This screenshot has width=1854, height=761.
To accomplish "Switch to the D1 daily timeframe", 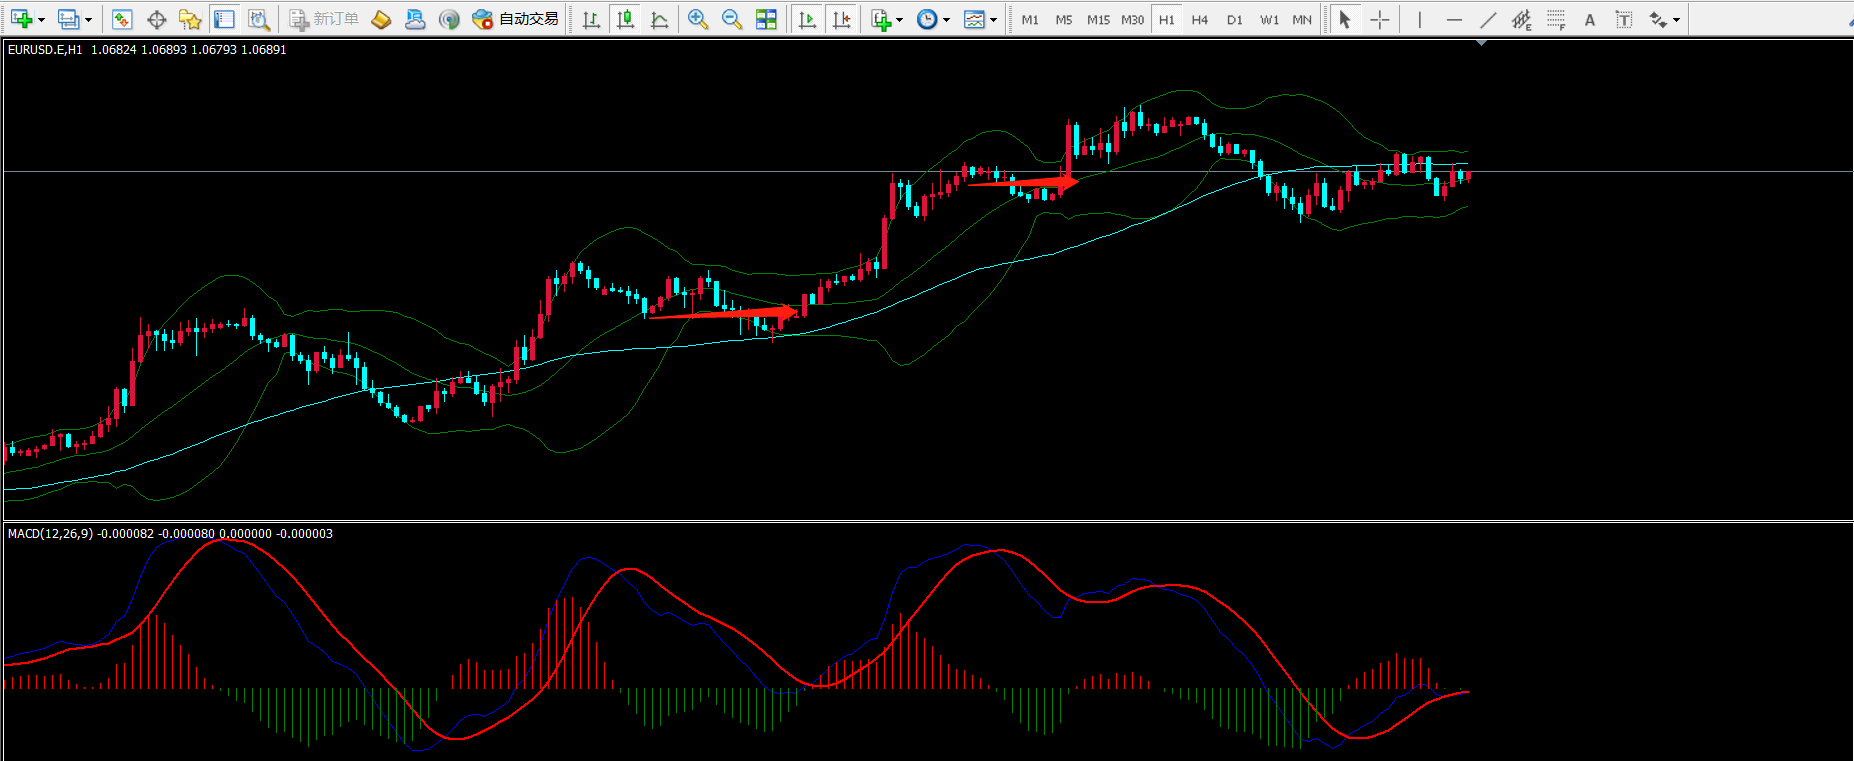I will coord(1235,19).
